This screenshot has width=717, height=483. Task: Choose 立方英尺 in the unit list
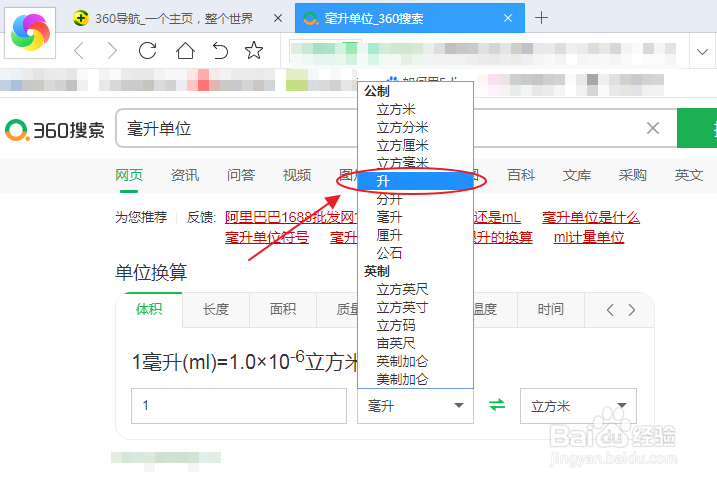(415, 289)
